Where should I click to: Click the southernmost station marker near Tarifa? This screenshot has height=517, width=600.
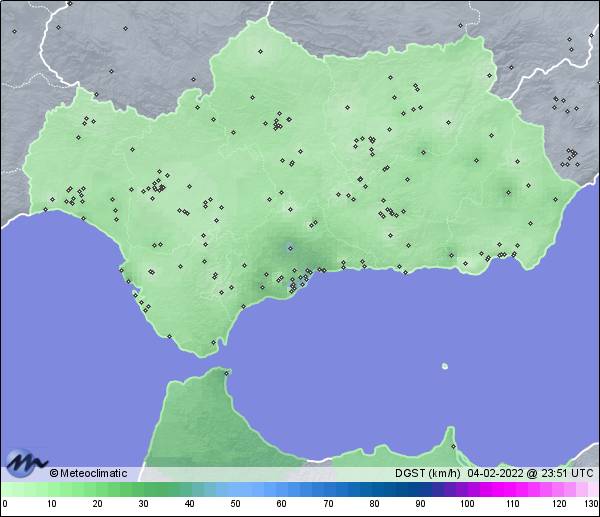212,343
